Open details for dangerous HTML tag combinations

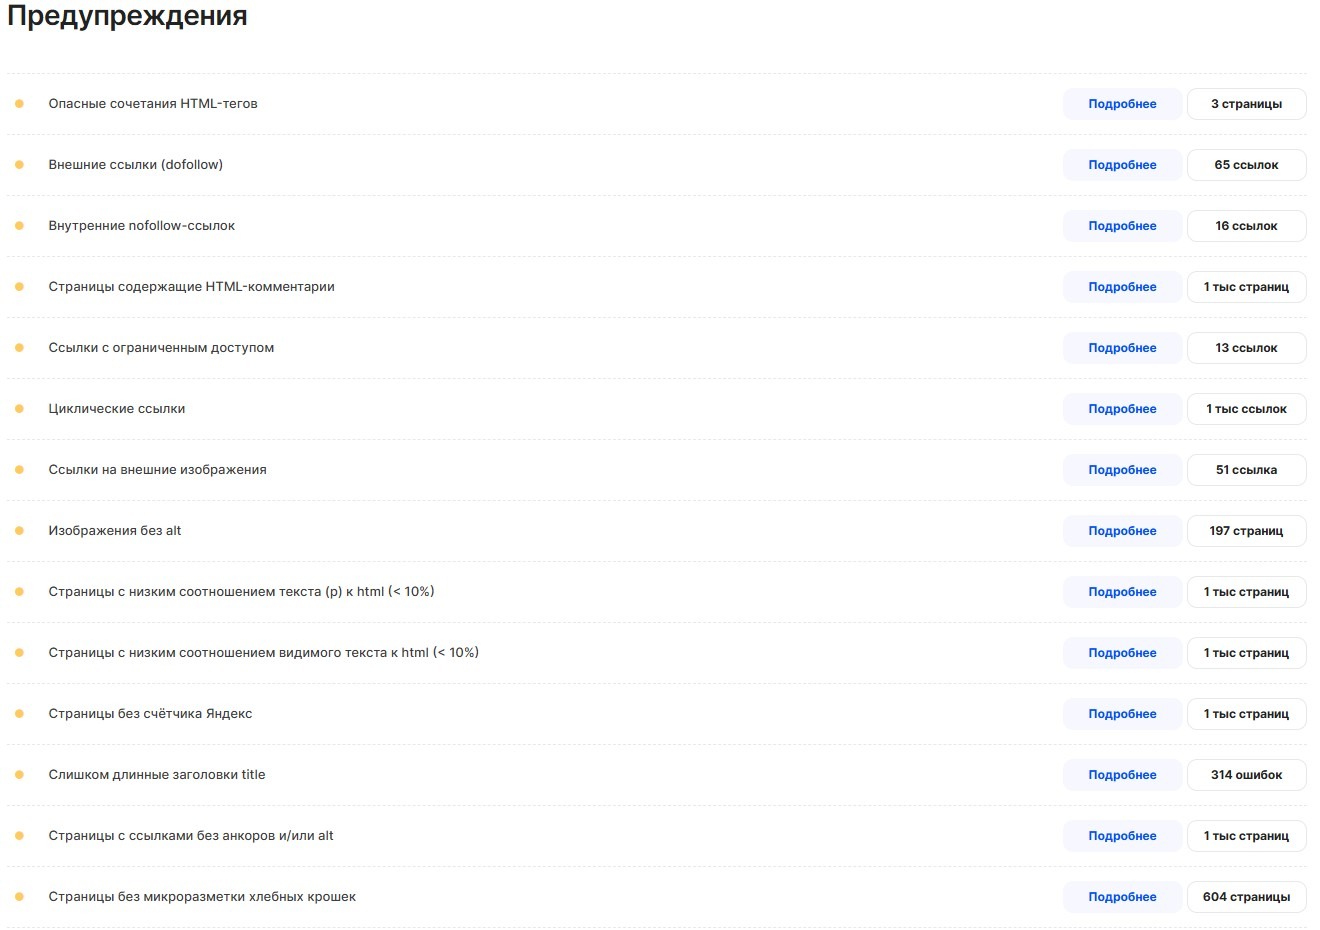[1122, 104]
